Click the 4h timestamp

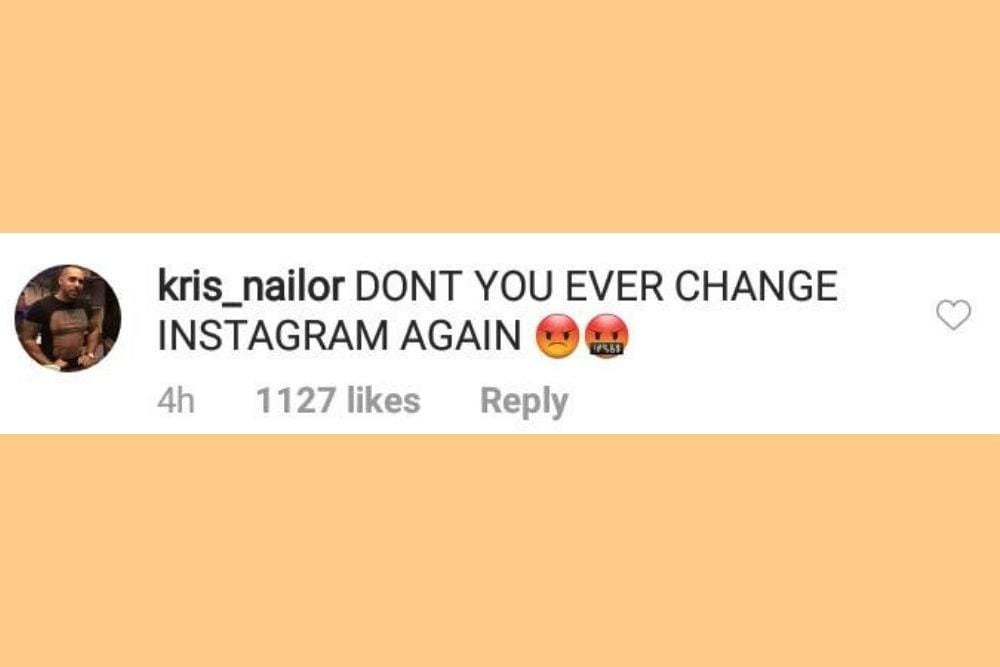(x=176, y=401)
